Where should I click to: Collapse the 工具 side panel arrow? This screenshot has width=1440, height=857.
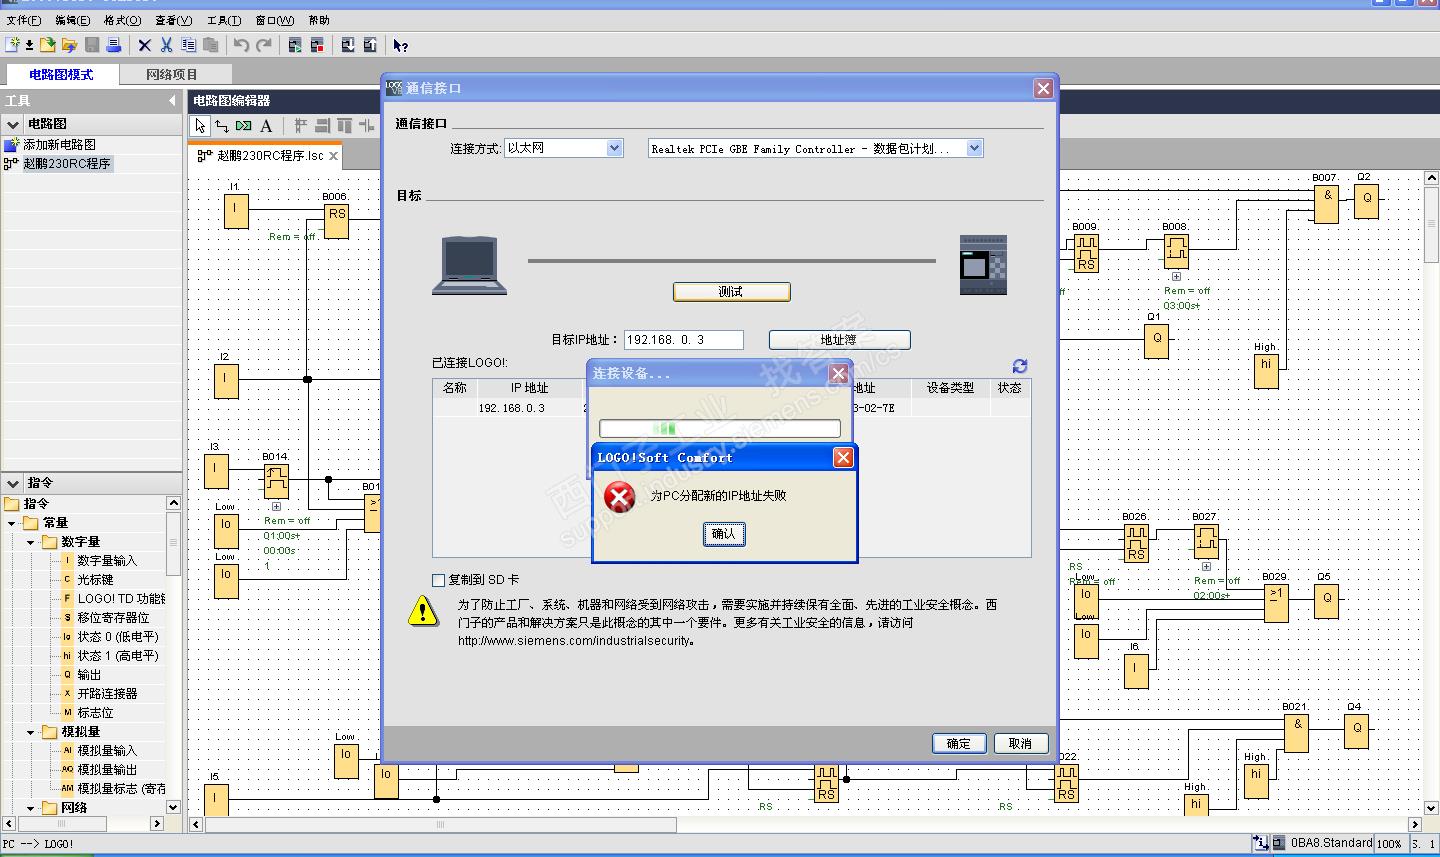(x=172, y=100)
